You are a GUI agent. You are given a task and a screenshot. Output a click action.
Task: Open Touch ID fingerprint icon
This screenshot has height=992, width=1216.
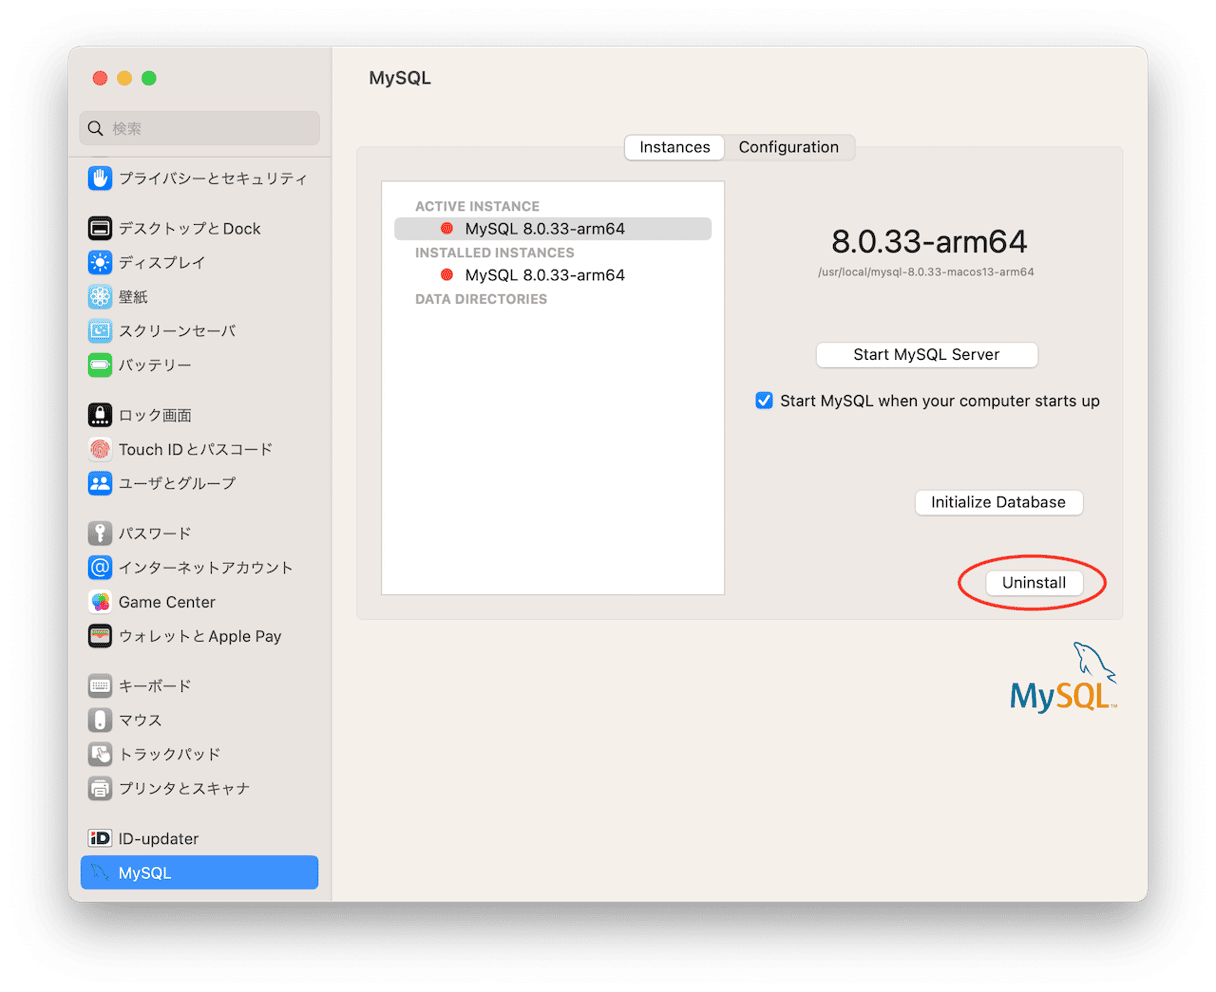(x=100, y=449)
